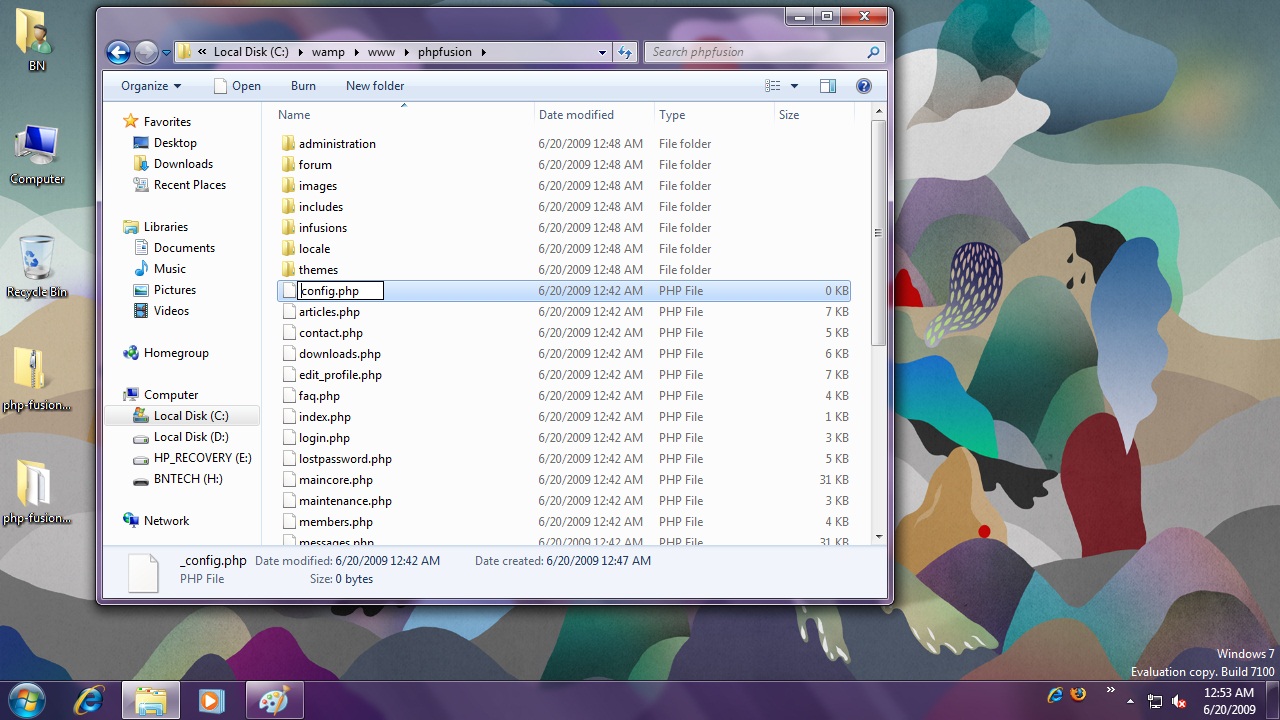The image size is (1280, 720).
Task: Expand the Organize dropdown menu
Action: pyautogui.click(x=151, y=86)
